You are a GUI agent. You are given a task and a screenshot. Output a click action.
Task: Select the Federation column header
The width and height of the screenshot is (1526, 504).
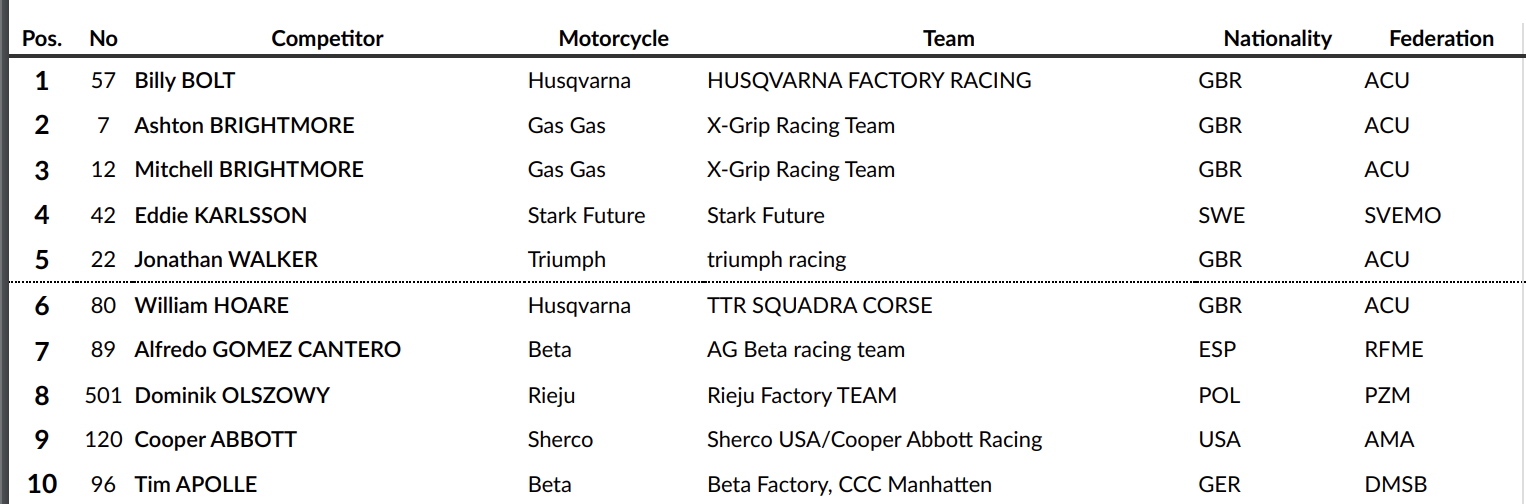point(1441,39)
